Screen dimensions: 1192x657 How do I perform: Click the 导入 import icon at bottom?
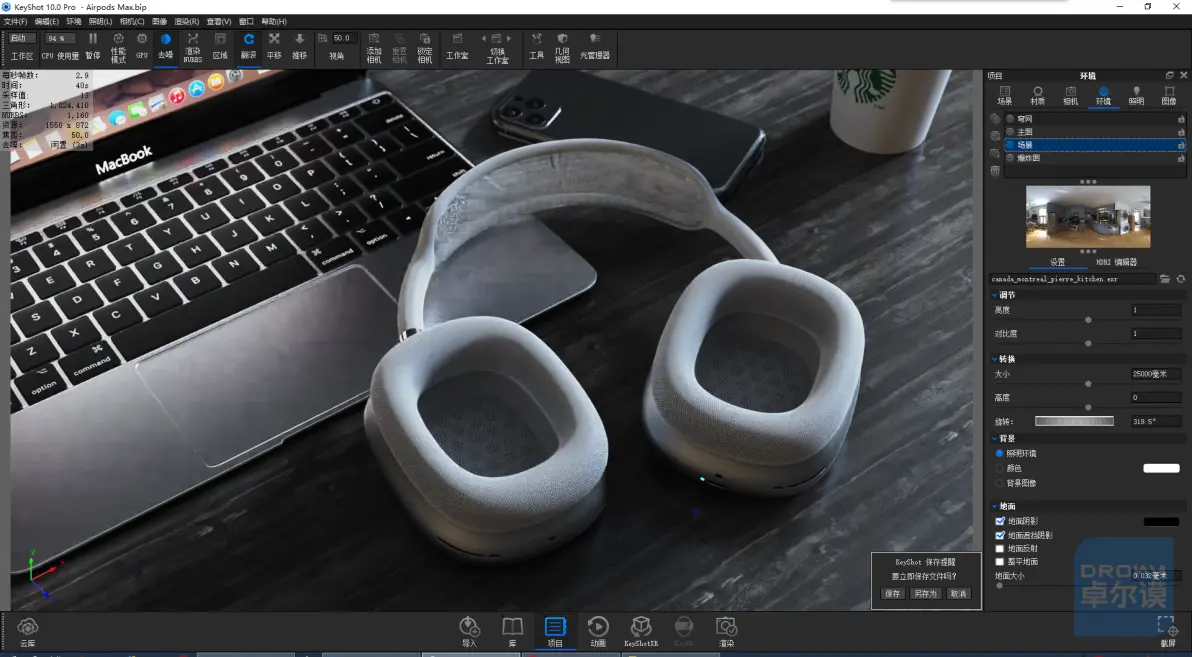point(469,631)
